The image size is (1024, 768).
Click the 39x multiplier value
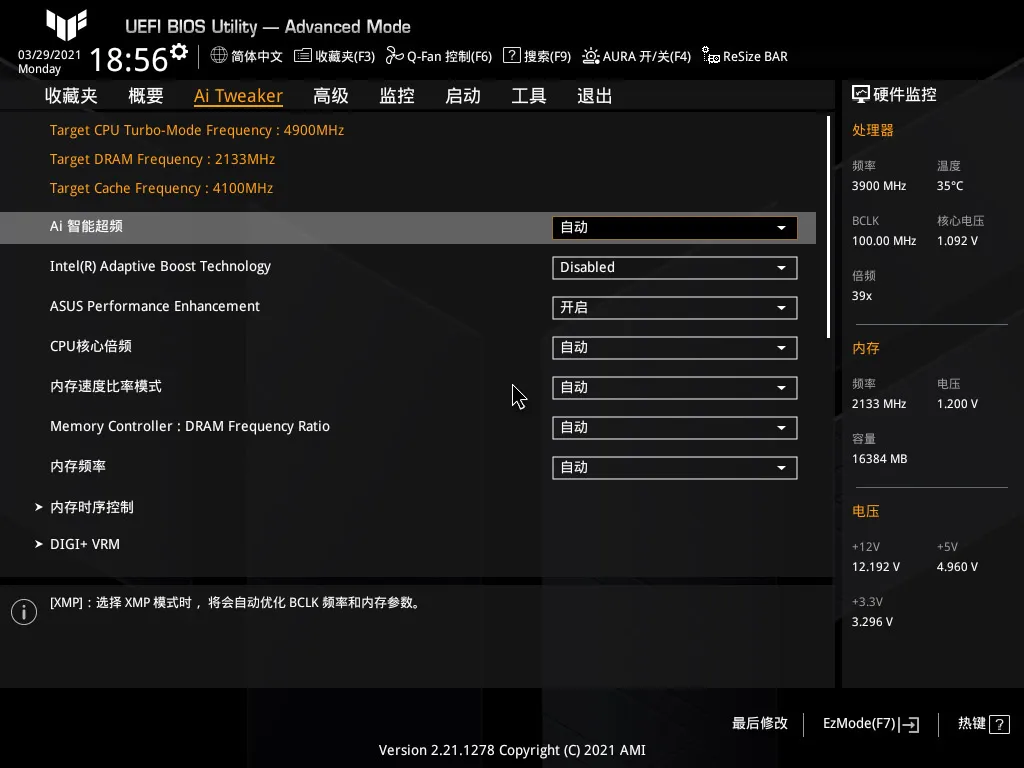pyautogui.click(x=862, y=296)
